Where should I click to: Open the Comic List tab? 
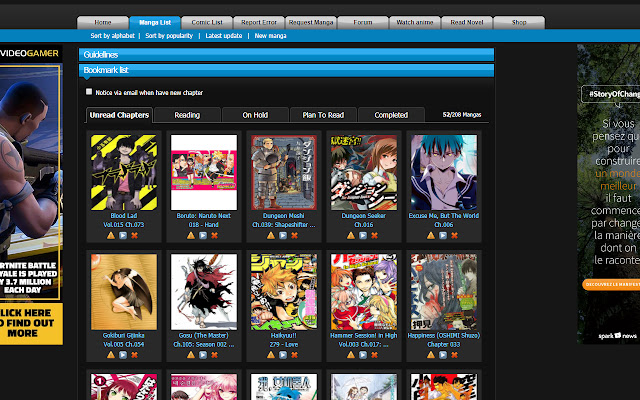click(x=207, y=22)
